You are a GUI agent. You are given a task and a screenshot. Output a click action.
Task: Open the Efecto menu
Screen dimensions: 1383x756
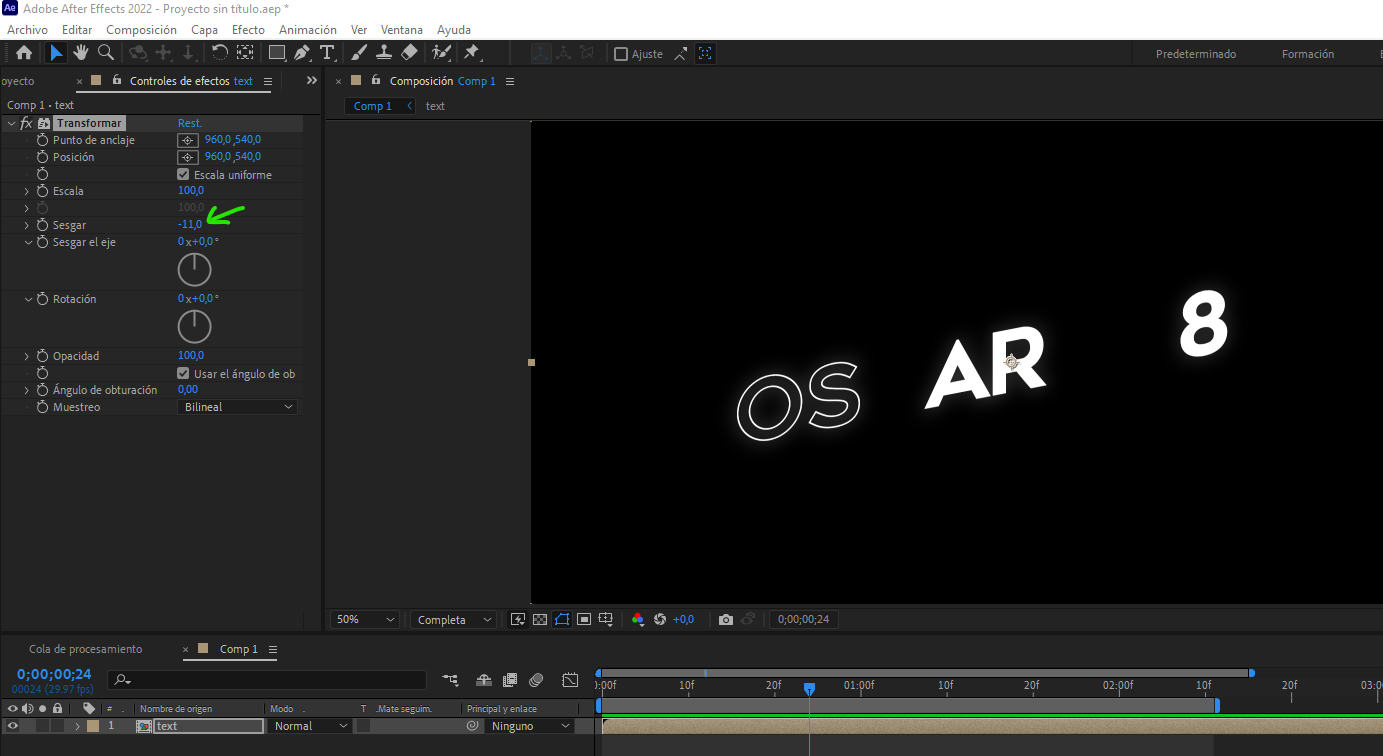coord(248,30)
